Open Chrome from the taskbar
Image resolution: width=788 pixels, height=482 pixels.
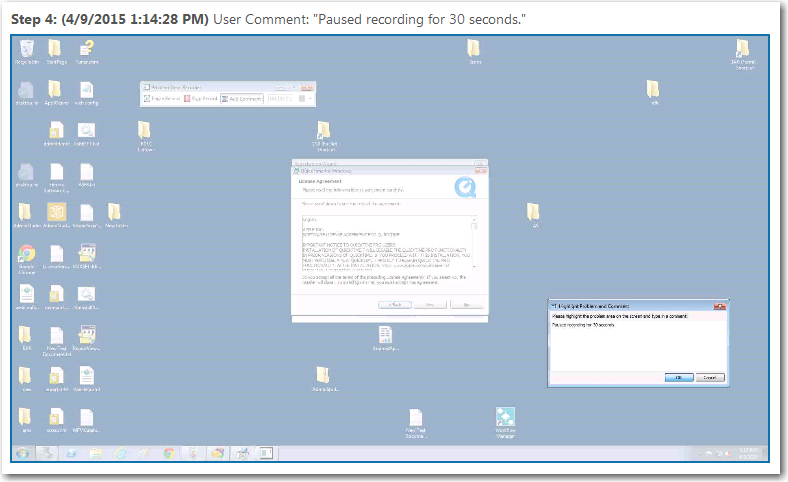point(168,453)
